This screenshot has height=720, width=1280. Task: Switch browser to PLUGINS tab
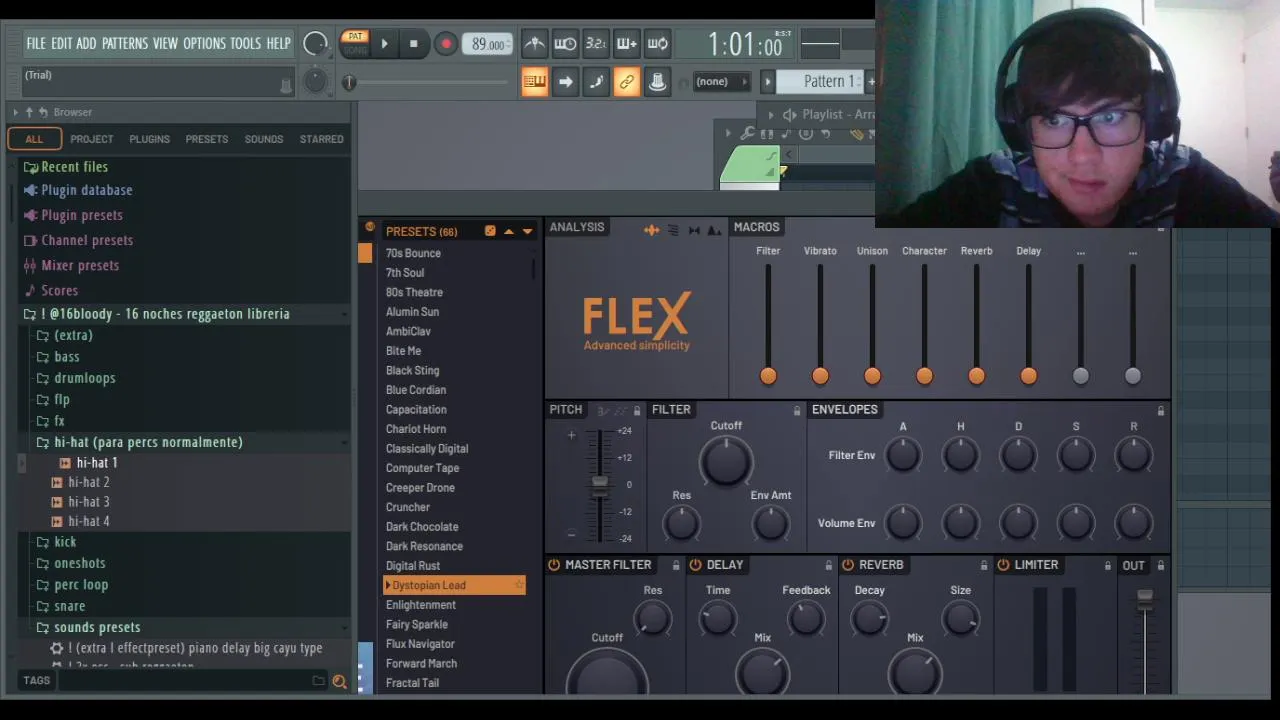coord(149,139)
